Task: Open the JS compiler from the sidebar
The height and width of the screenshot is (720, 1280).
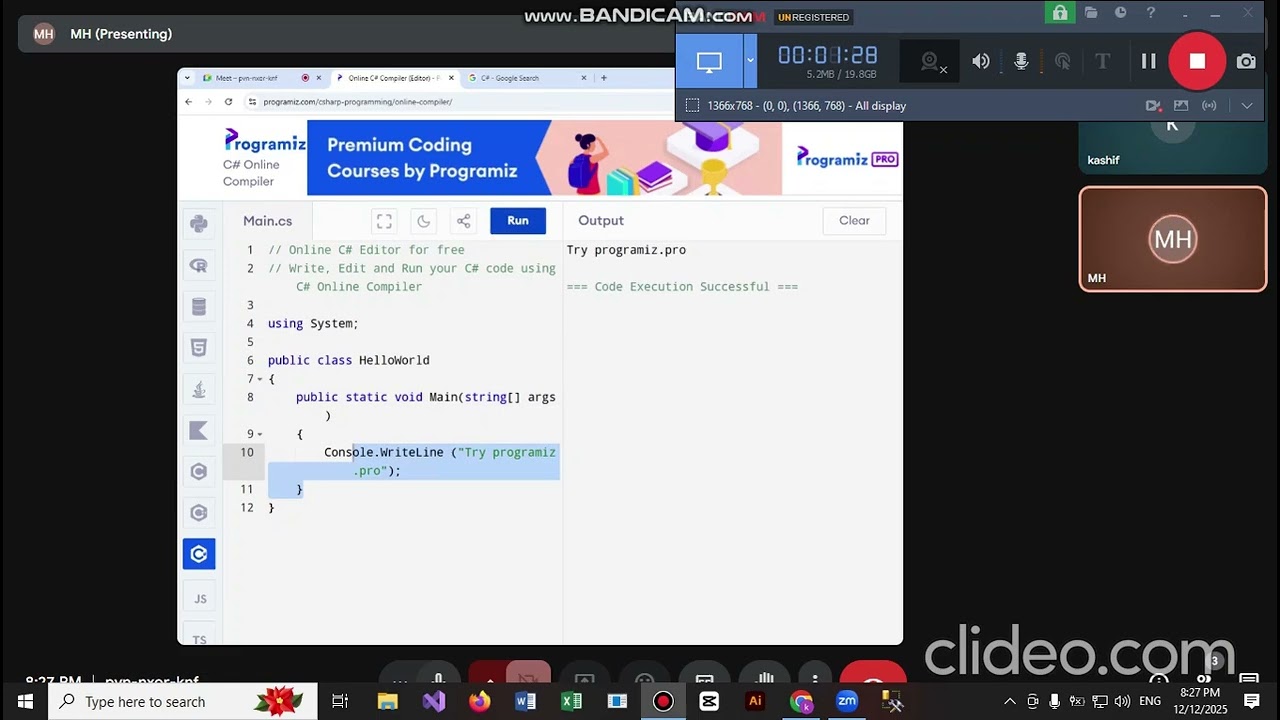Action: tap(199, 599)
